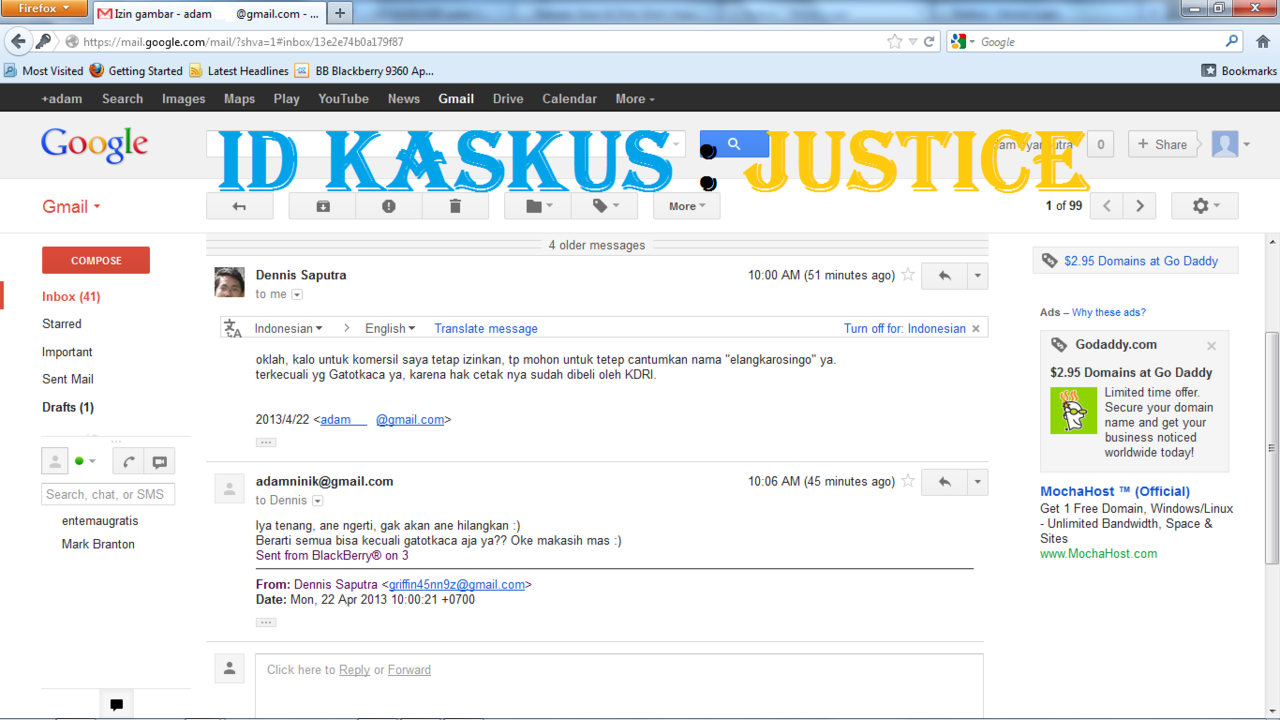Close the Godaddy.com ad

tap(1211, 346)
